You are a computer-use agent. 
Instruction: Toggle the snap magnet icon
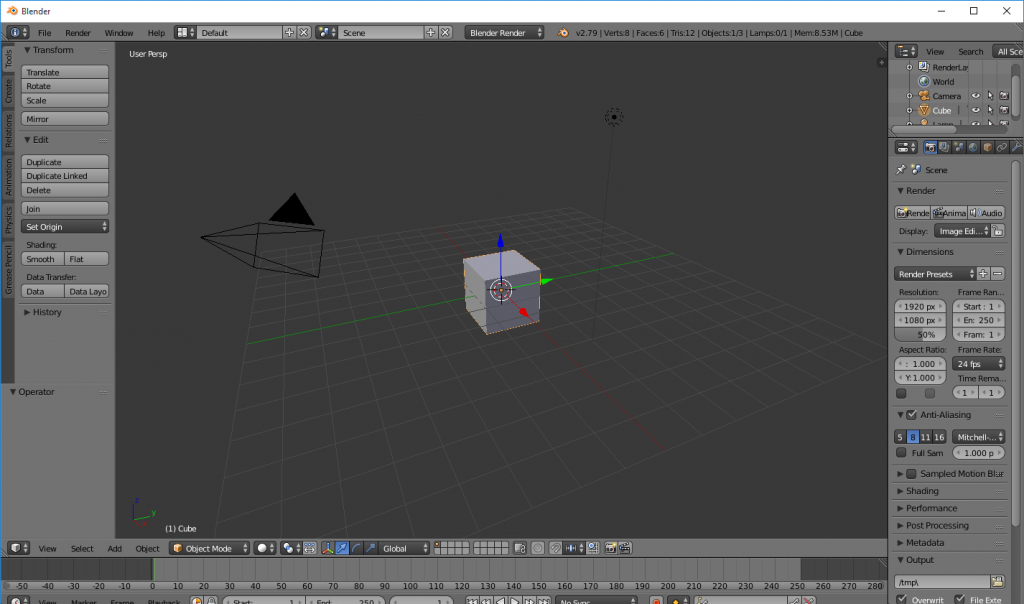point(555,548)
